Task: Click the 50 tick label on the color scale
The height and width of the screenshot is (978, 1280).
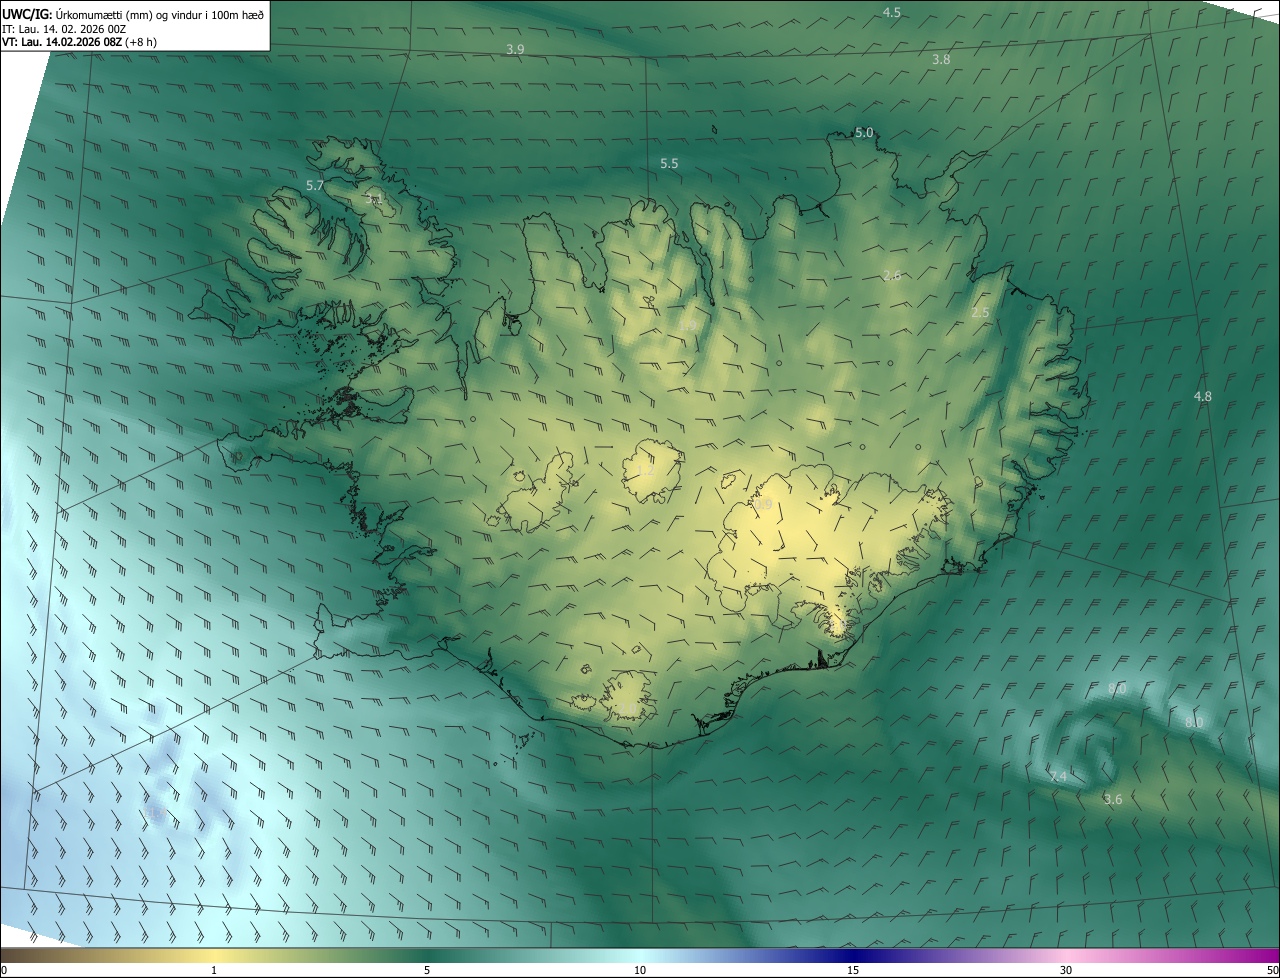Action: click(1272, 970)
